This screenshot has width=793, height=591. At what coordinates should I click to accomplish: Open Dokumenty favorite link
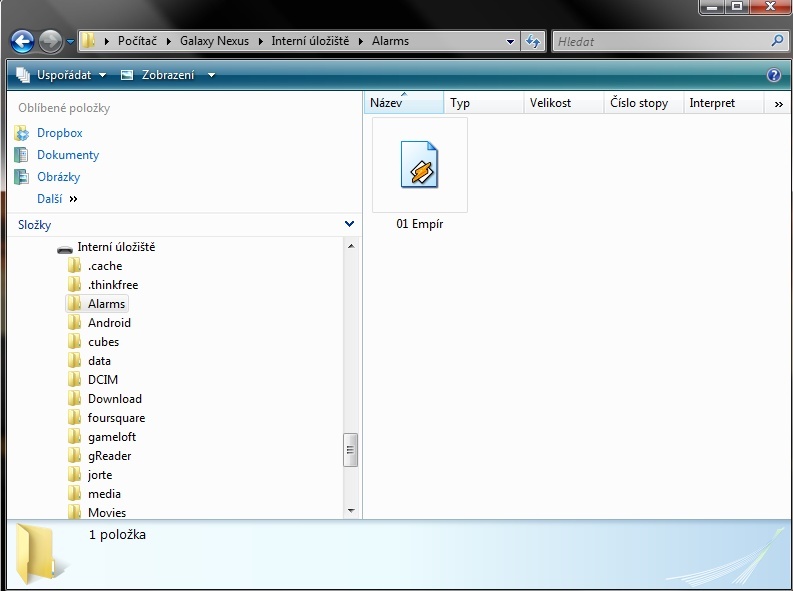pyautogui.click(x=67, y=155)
